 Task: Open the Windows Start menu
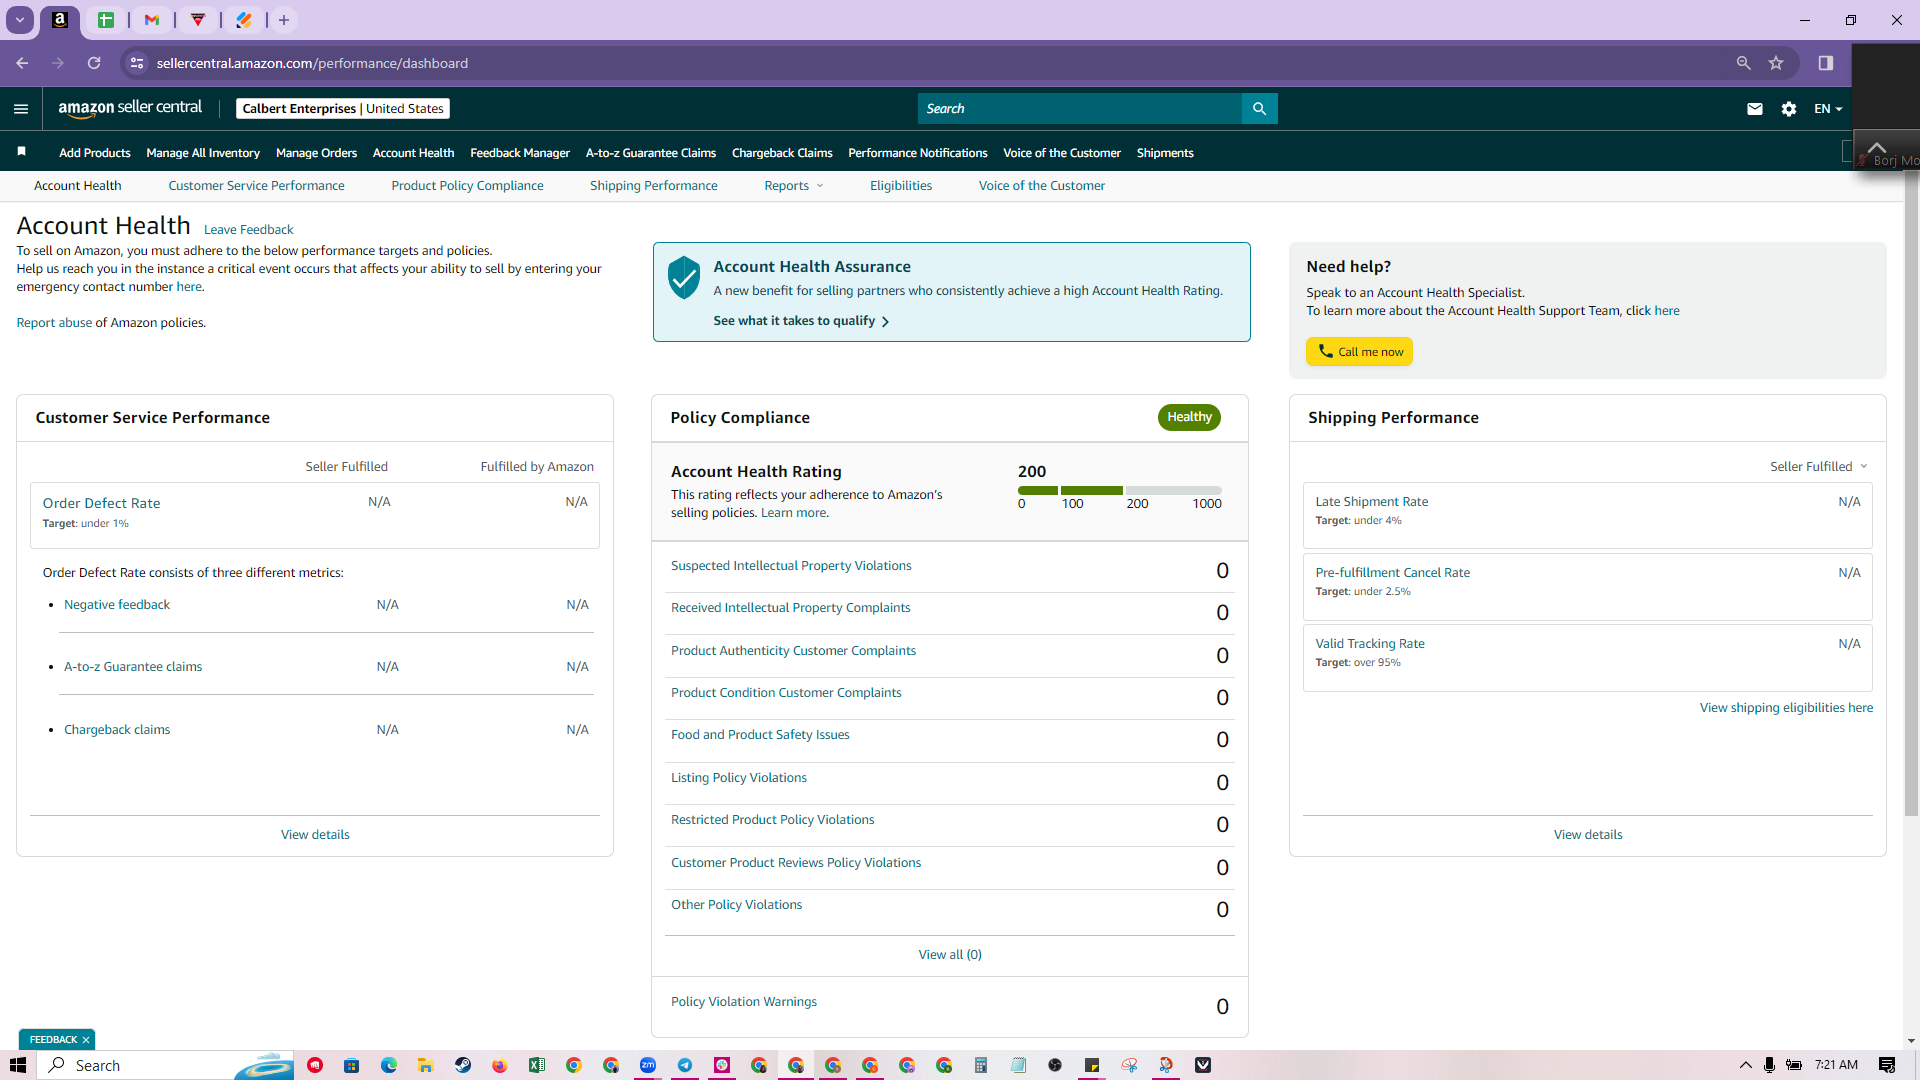[17, 1065]
